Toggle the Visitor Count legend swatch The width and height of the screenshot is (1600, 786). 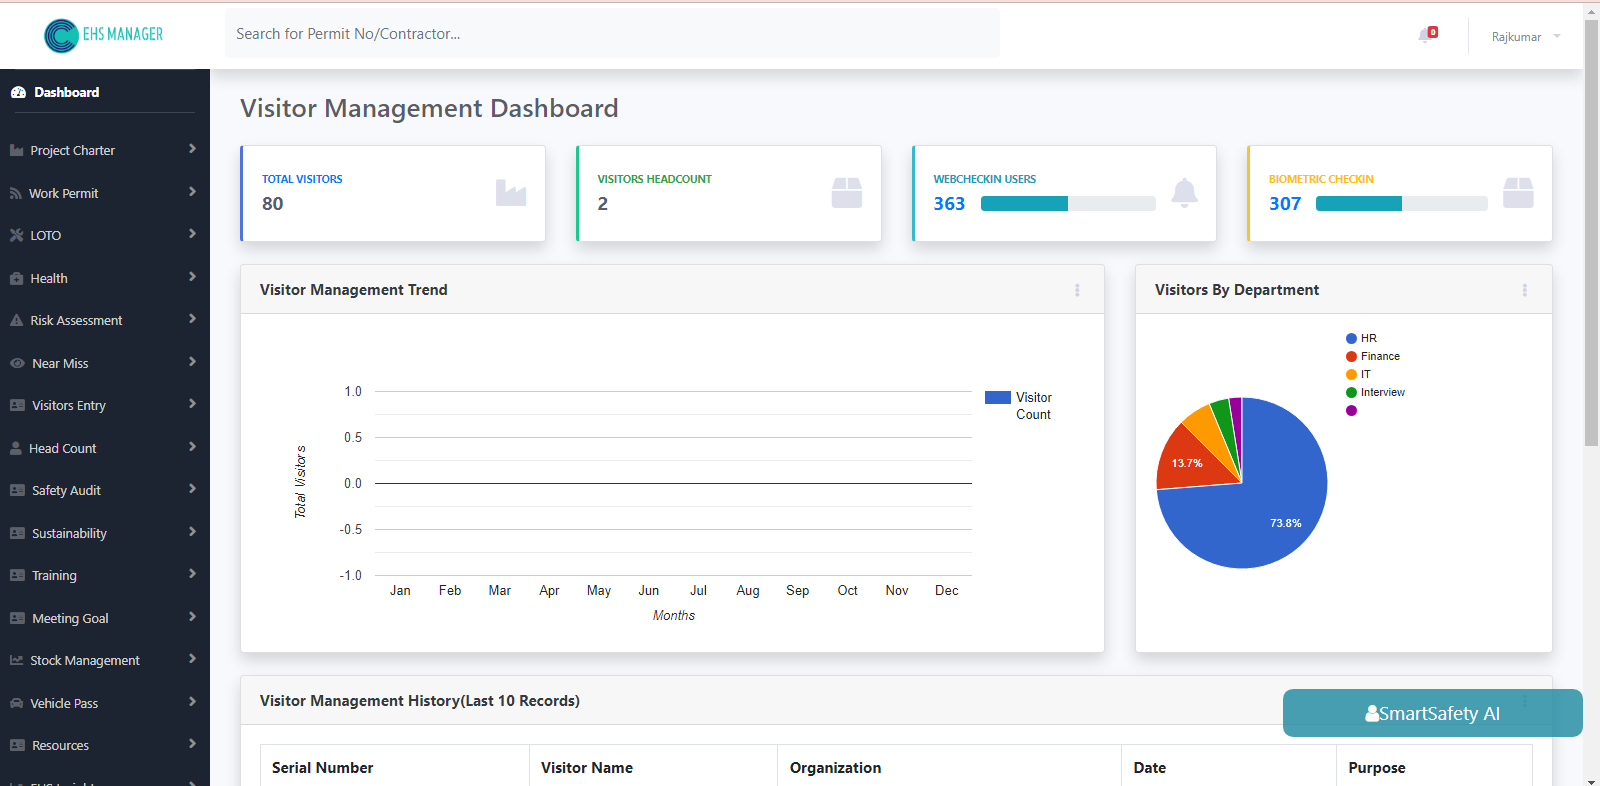click(998, 397)
